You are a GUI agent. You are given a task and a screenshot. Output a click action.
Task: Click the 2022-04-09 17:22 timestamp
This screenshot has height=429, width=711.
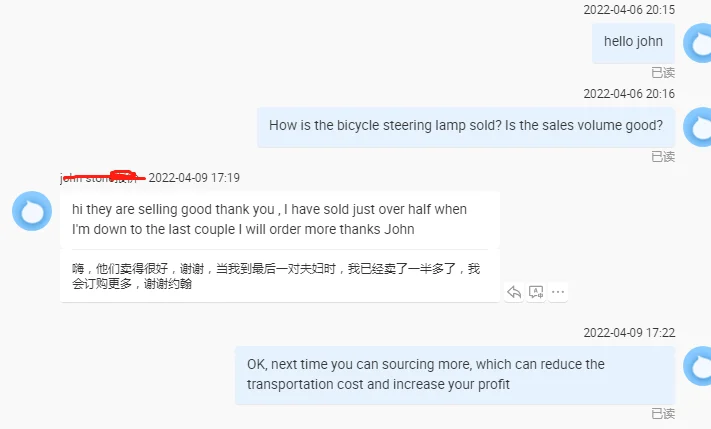[x=629, y=333]
